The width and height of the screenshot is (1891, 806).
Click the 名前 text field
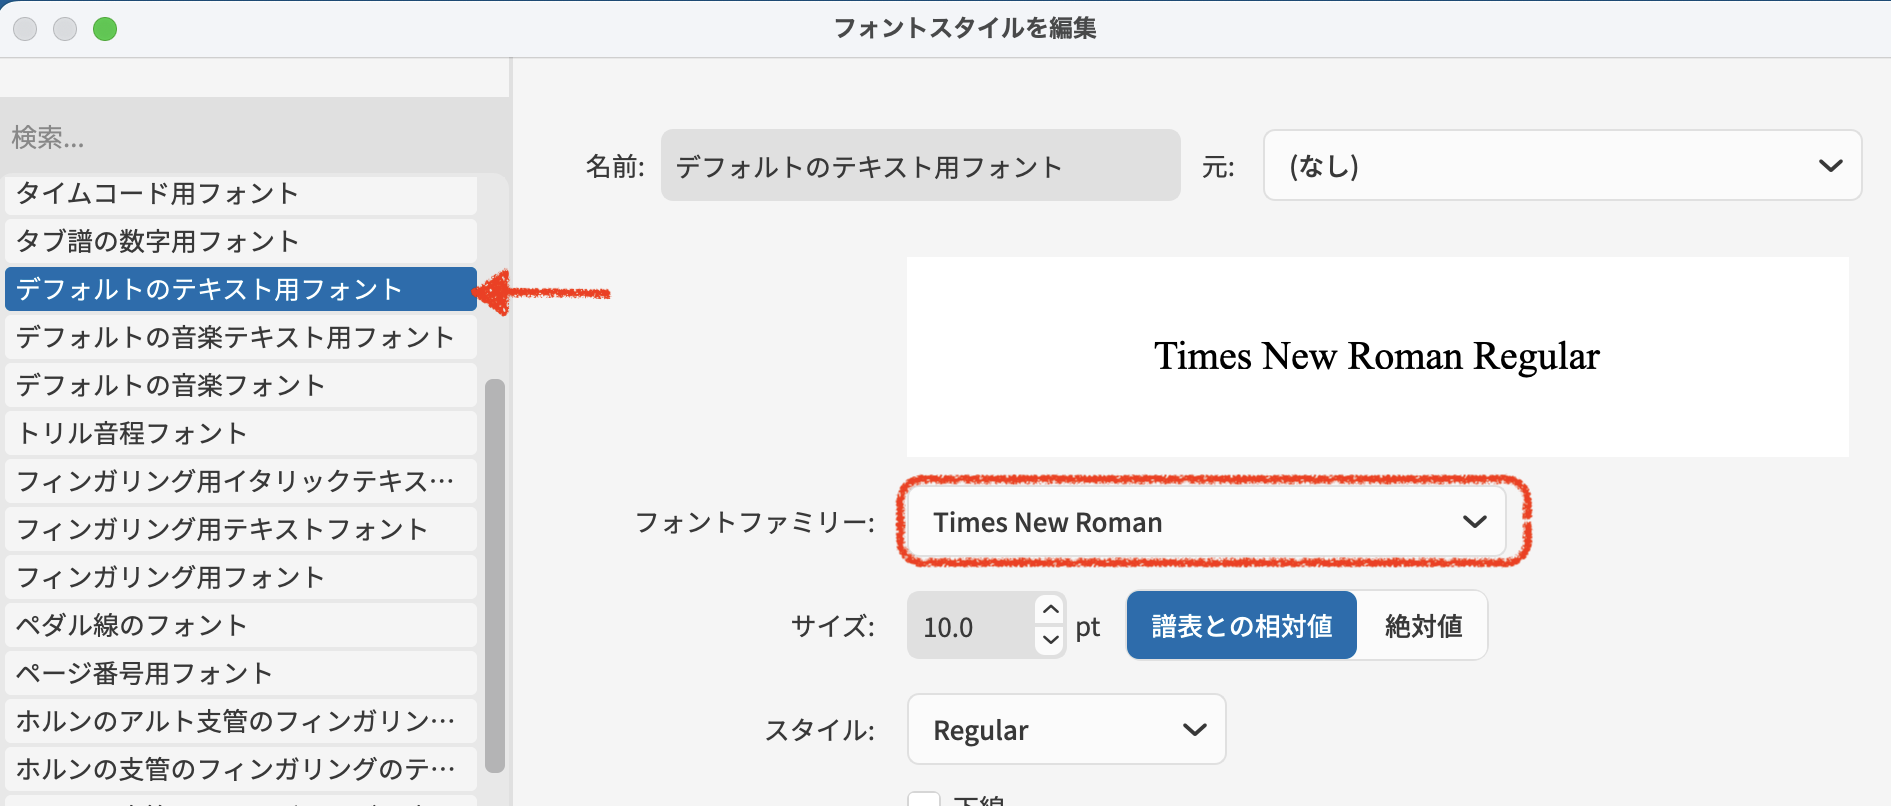click(919, 166)
